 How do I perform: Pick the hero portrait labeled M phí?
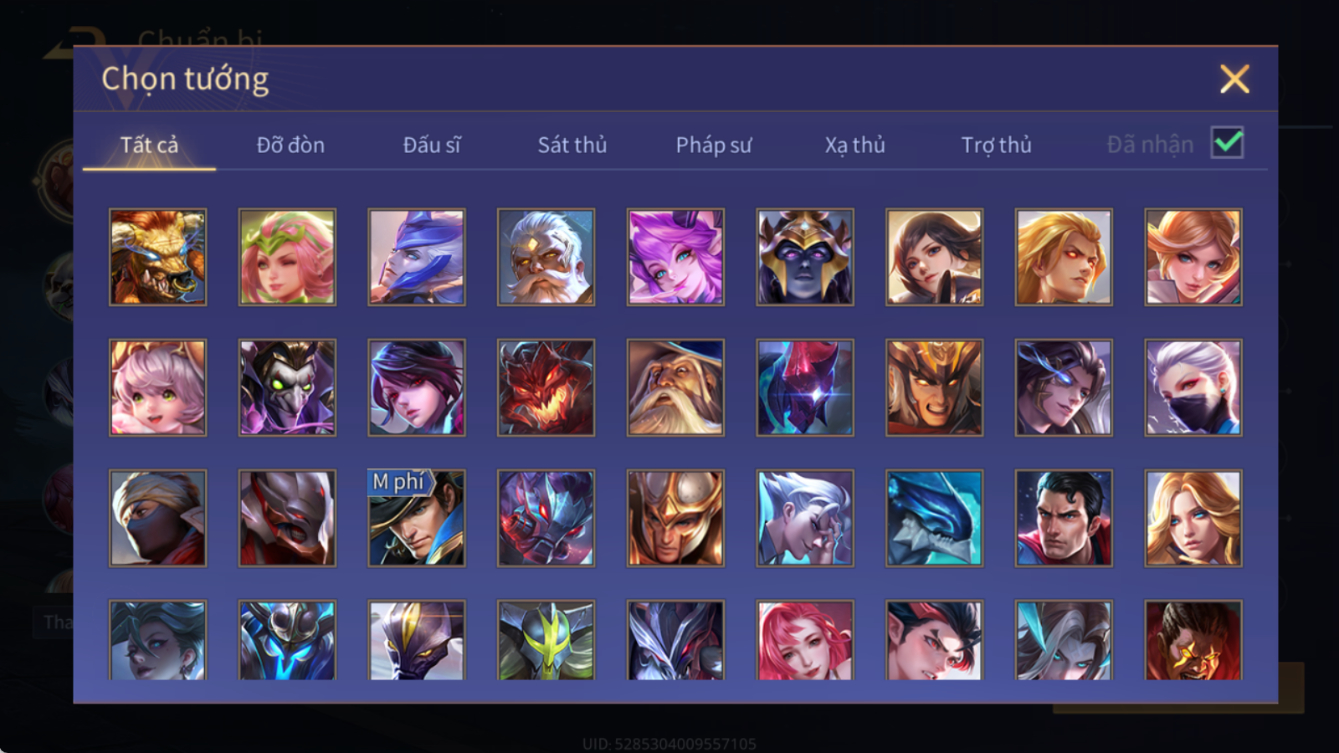click(x=416, y=518)
